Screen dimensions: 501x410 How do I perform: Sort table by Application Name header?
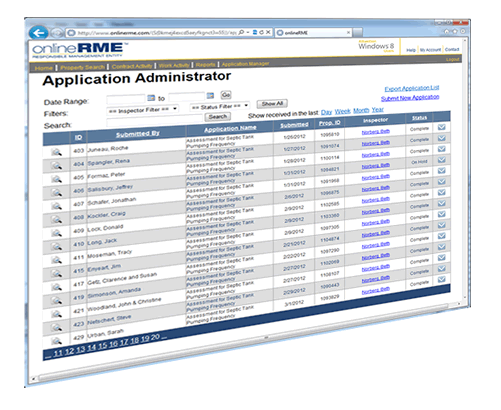(230, 128)
